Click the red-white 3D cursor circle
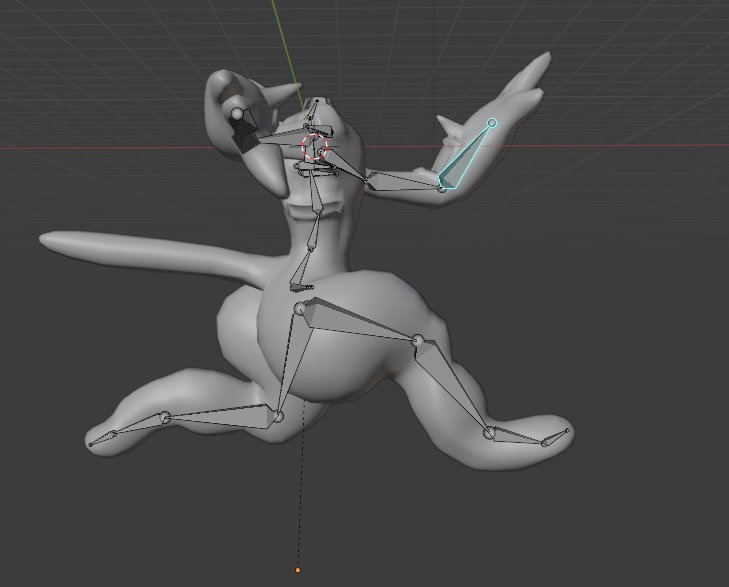Screen dimensions: 729x587 314,146
